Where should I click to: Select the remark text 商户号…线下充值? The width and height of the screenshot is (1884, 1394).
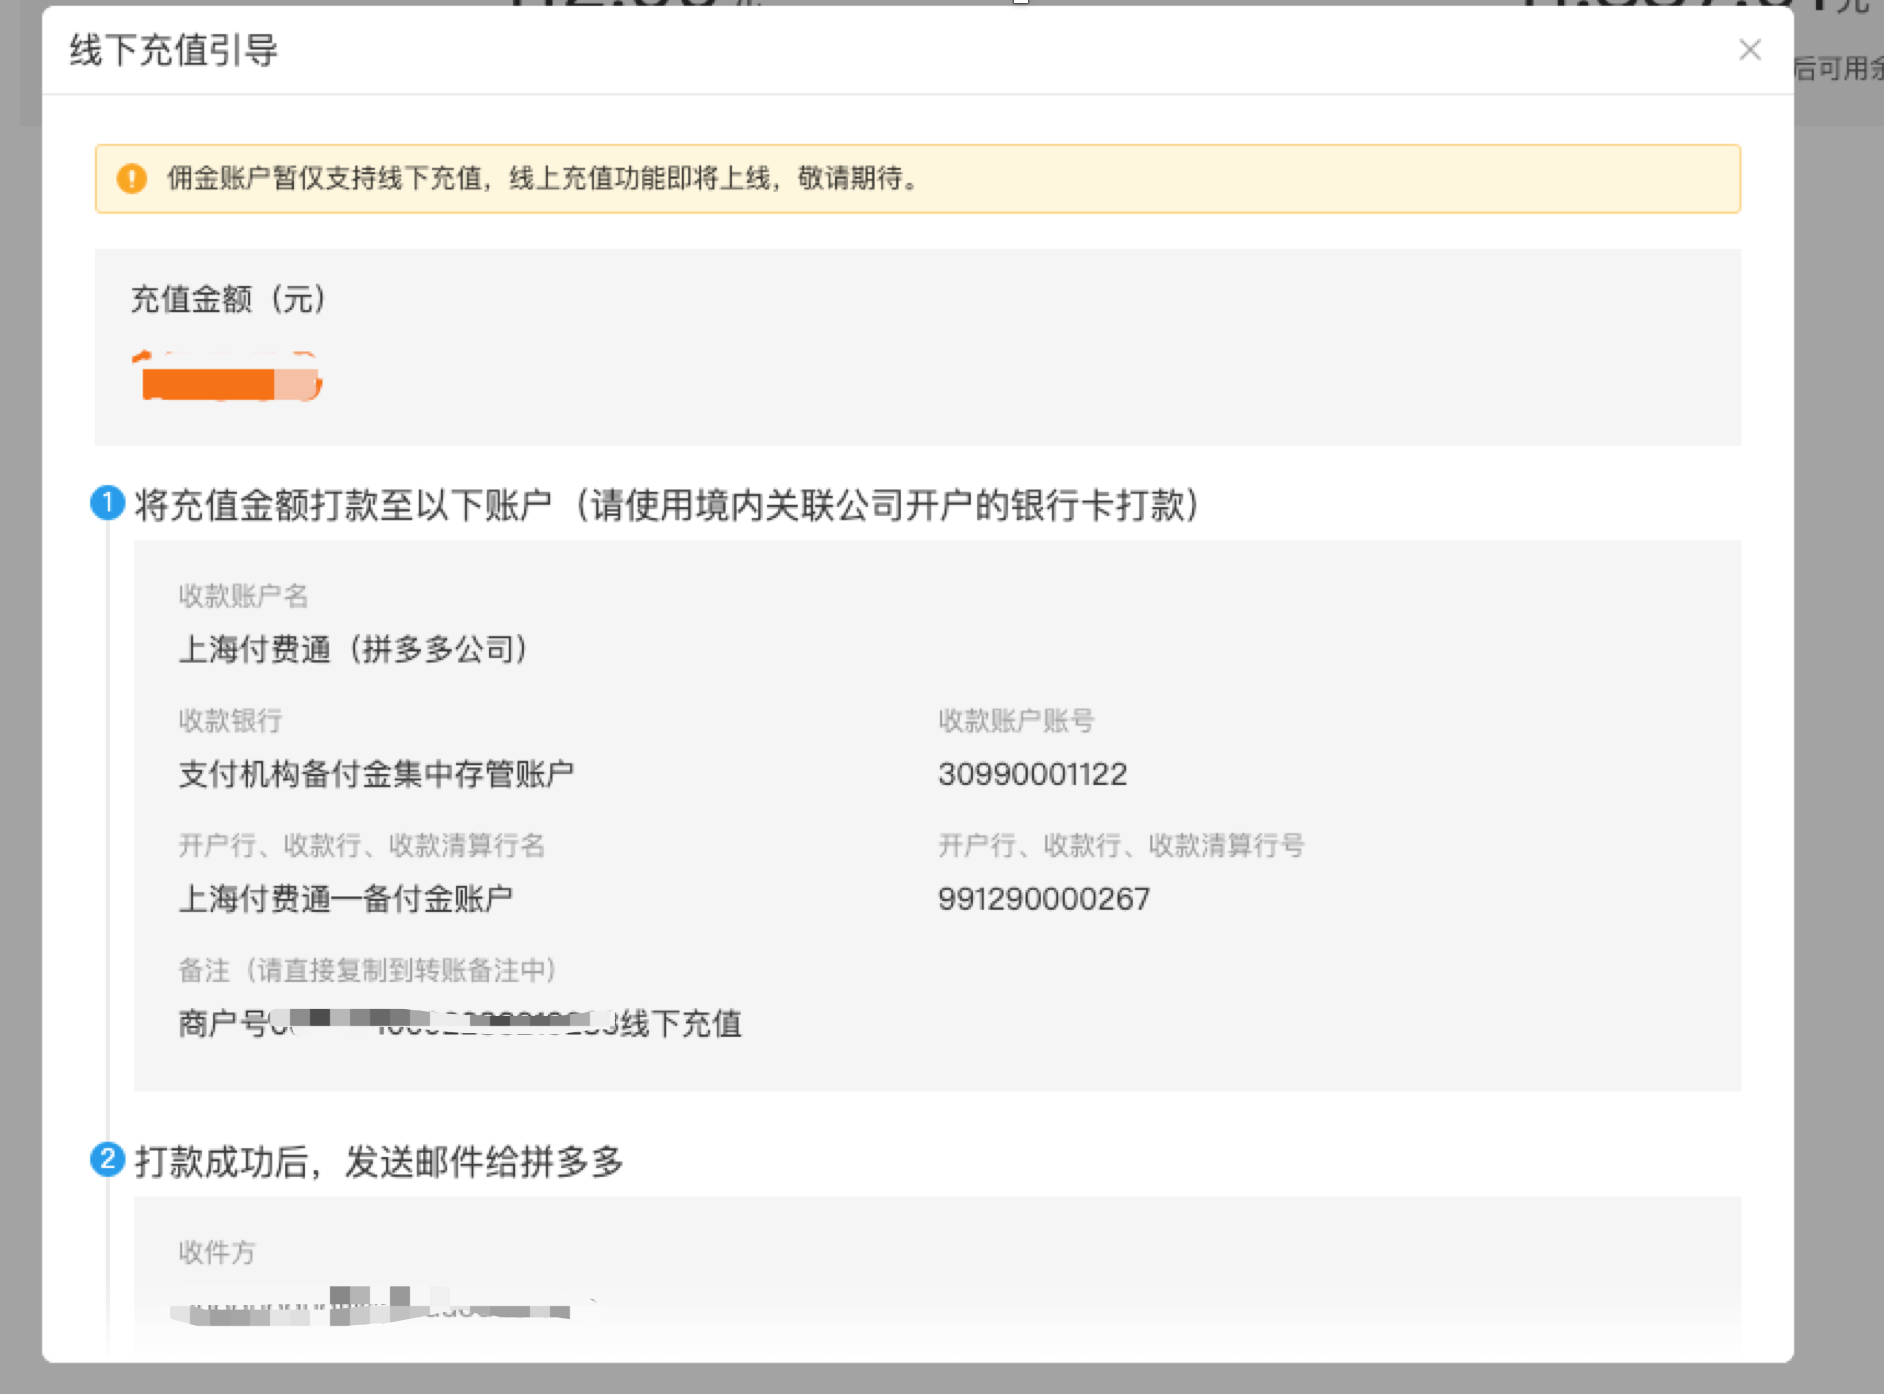point(460,1023)
